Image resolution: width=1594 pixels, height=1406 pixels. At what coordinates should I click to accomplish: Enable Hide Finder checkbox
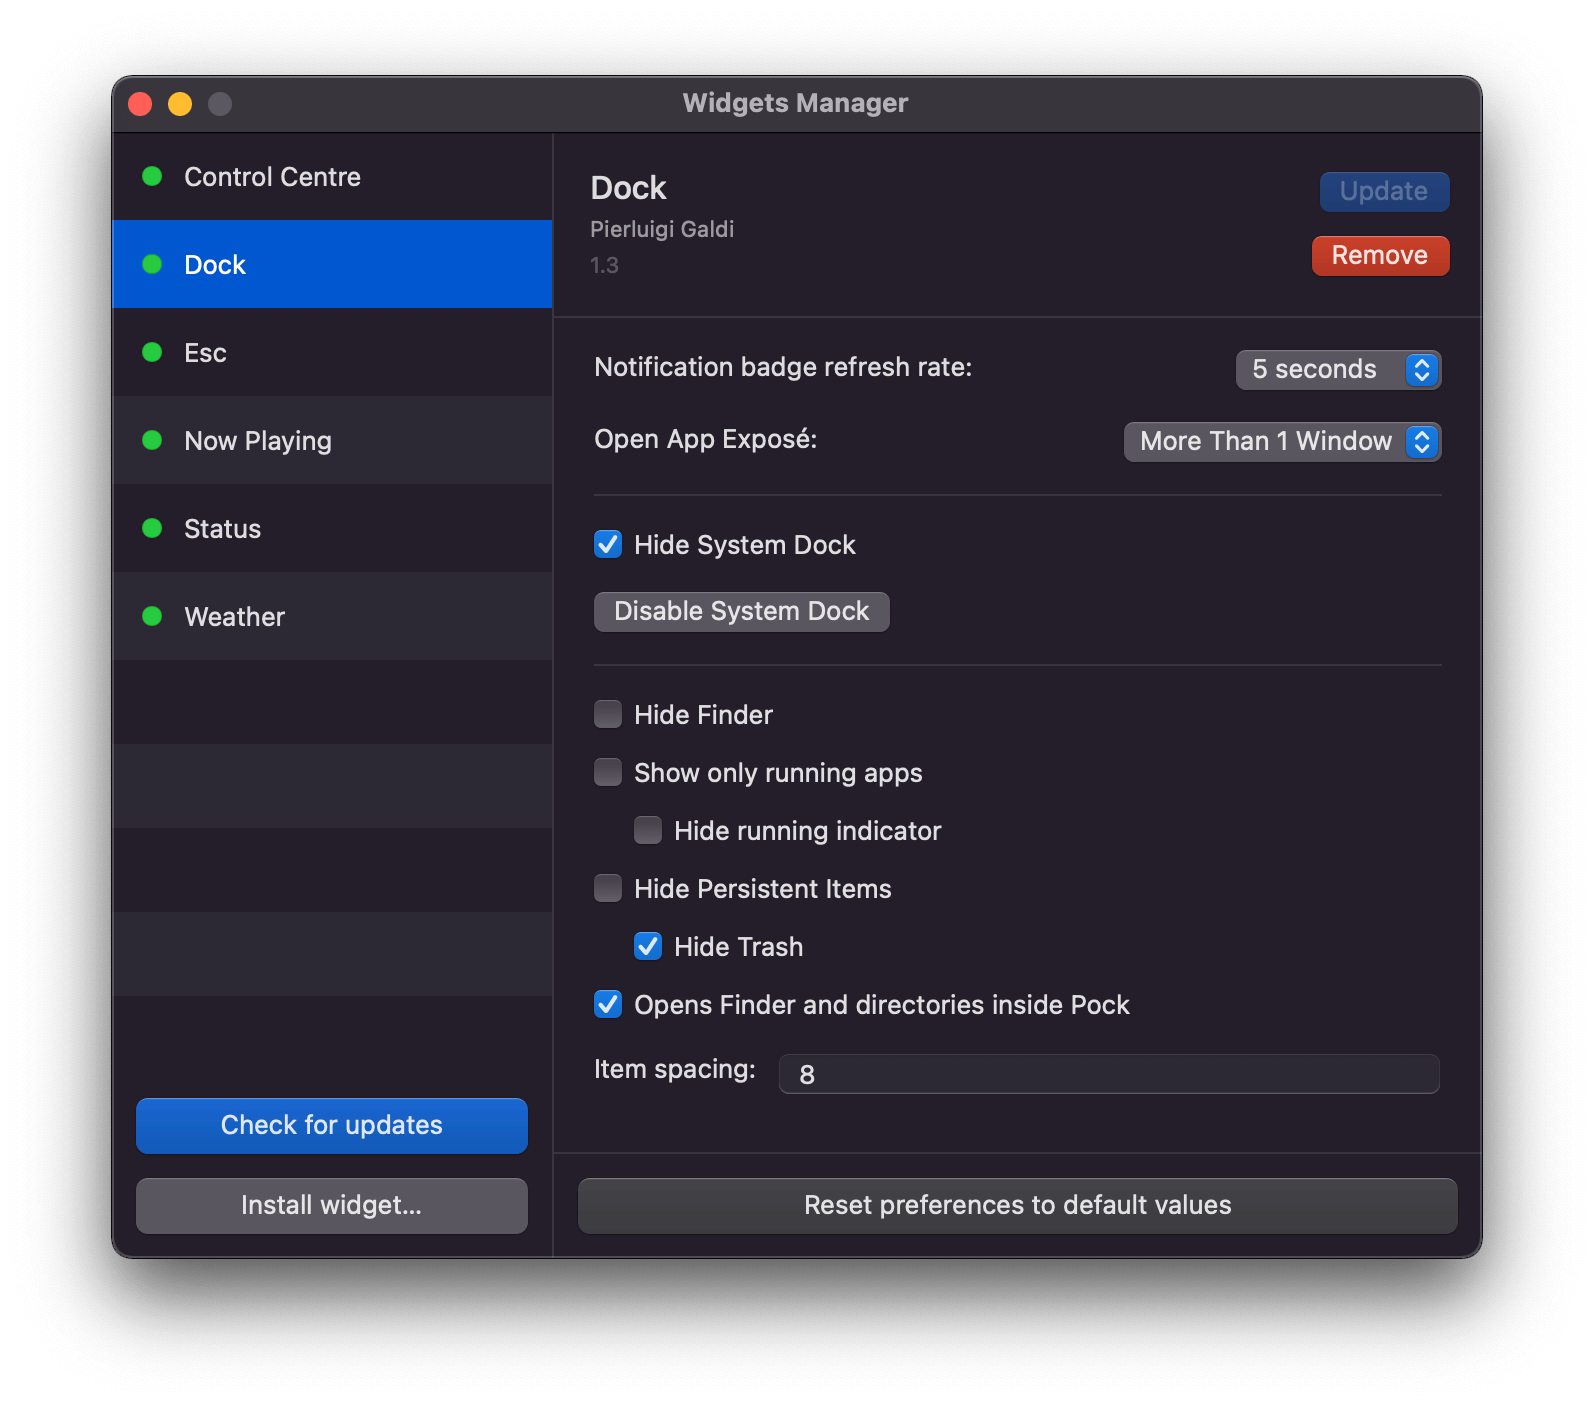pyautogui.click(x=608, y=714)
